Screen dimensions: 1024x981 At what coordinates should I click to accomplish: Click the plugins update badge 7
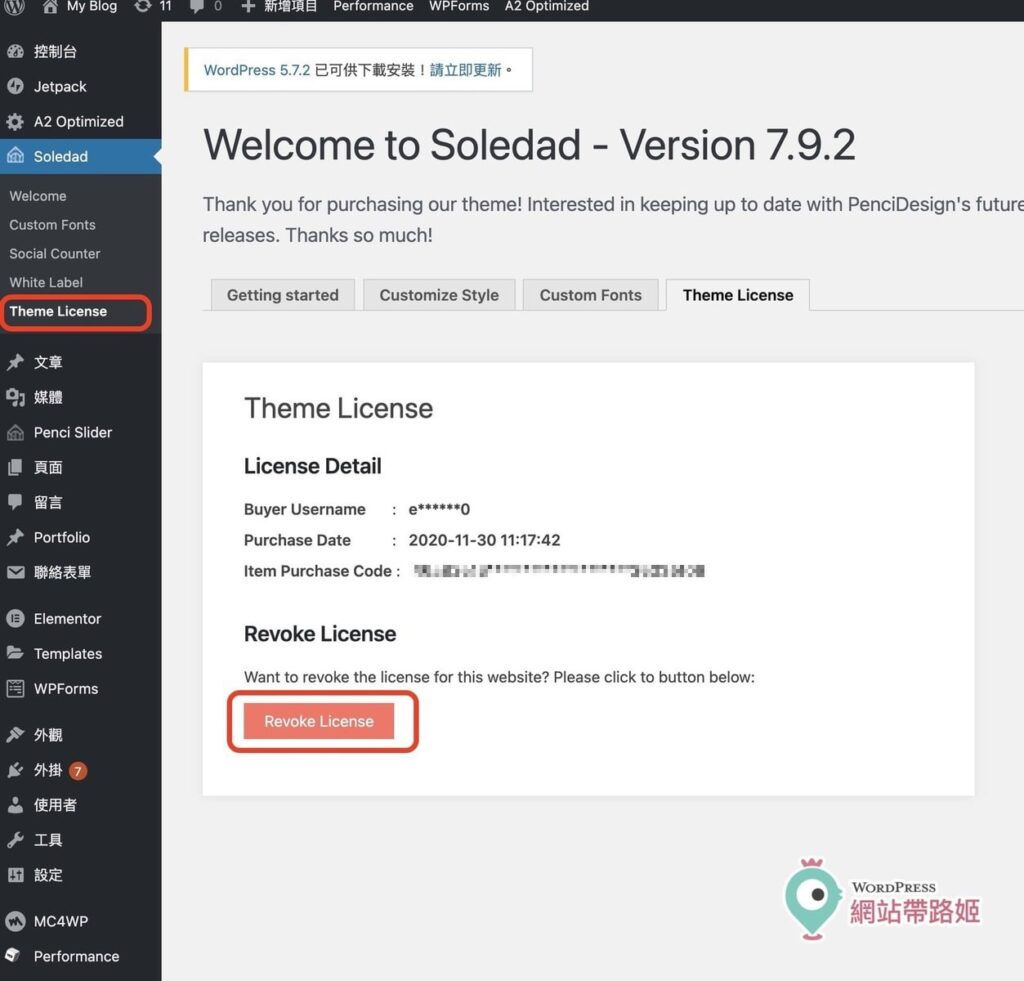78,771
